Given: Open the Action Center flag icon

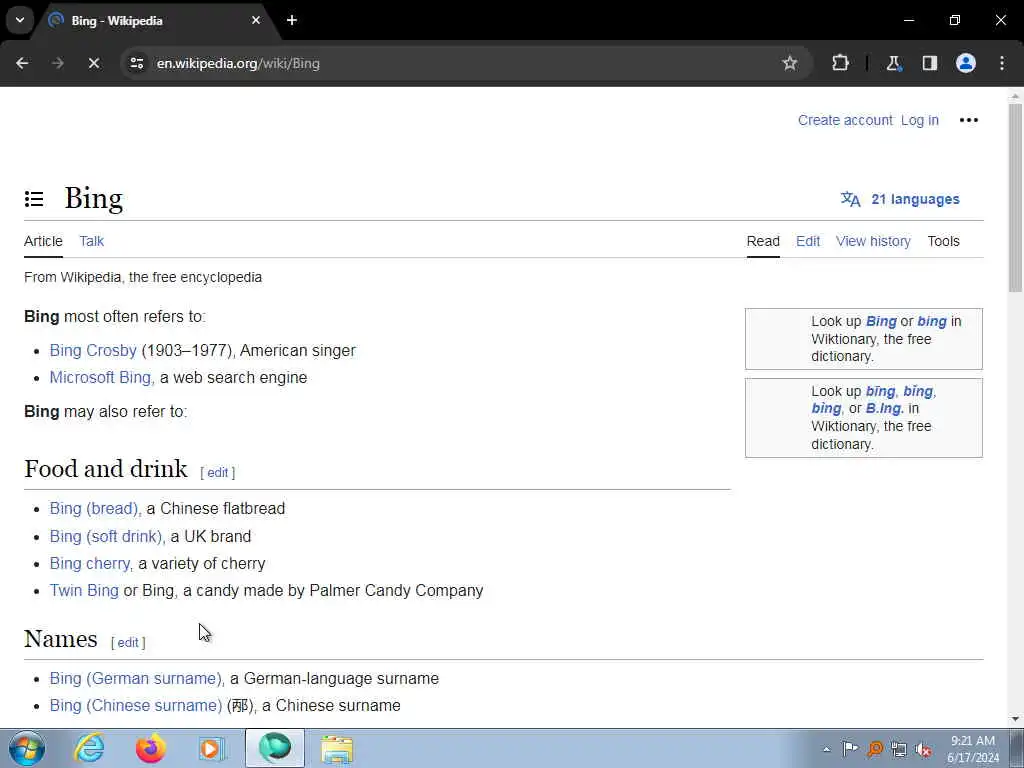Looking at the screenshot, I should [x=850, y=749].
